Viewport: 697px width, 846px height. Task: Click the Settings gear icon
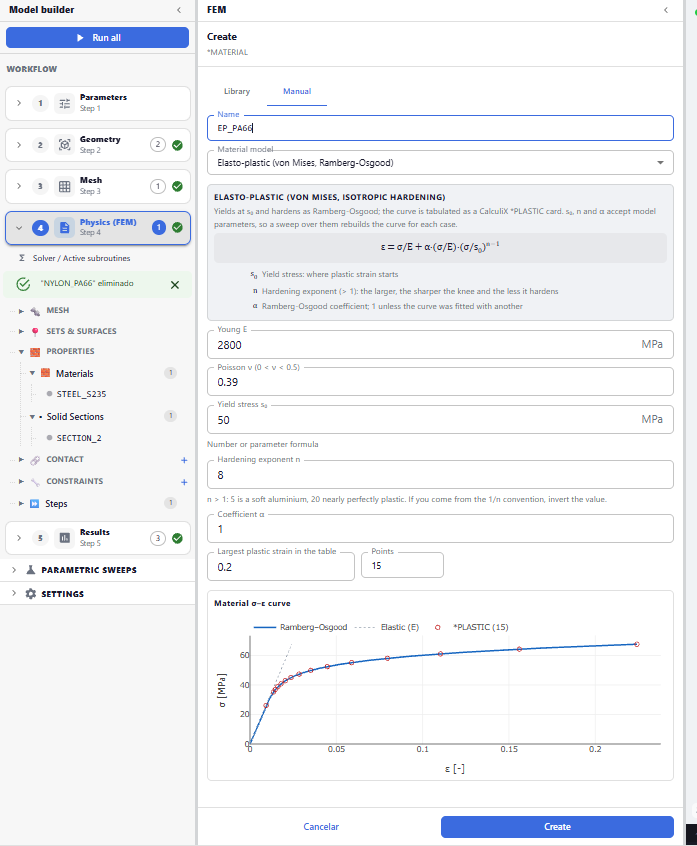click(31, 593)
